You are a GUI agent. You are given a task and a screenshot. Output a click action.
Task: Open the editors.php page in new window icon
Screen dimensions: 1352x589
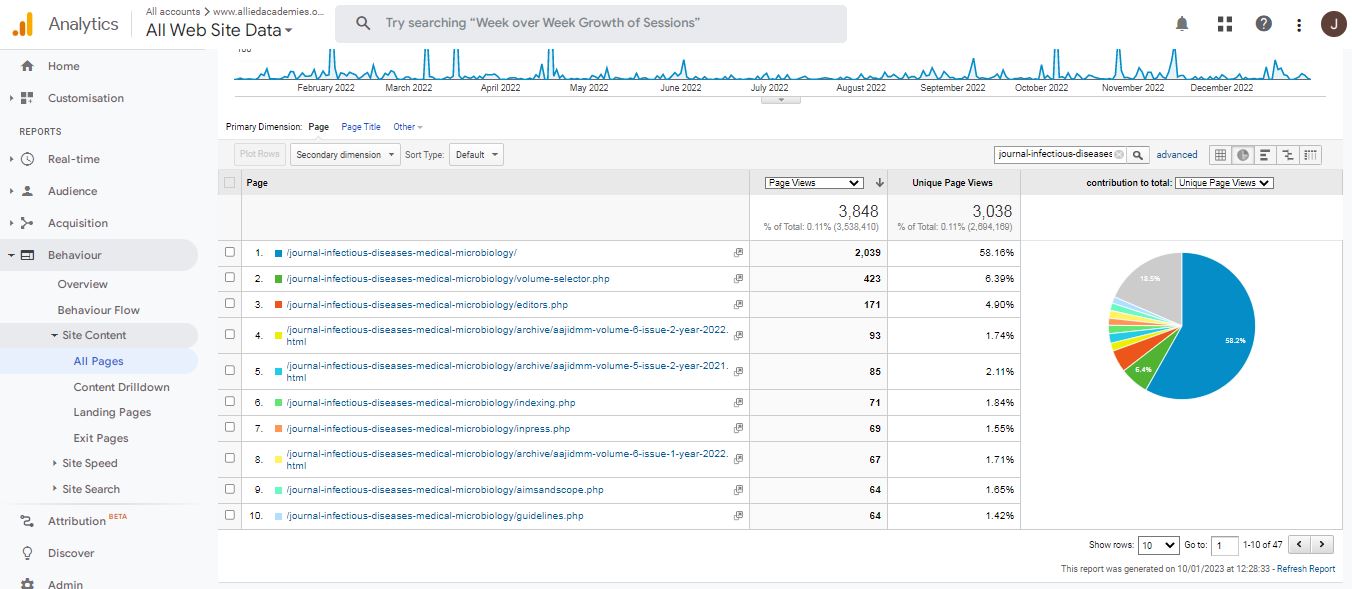point(738,305)
